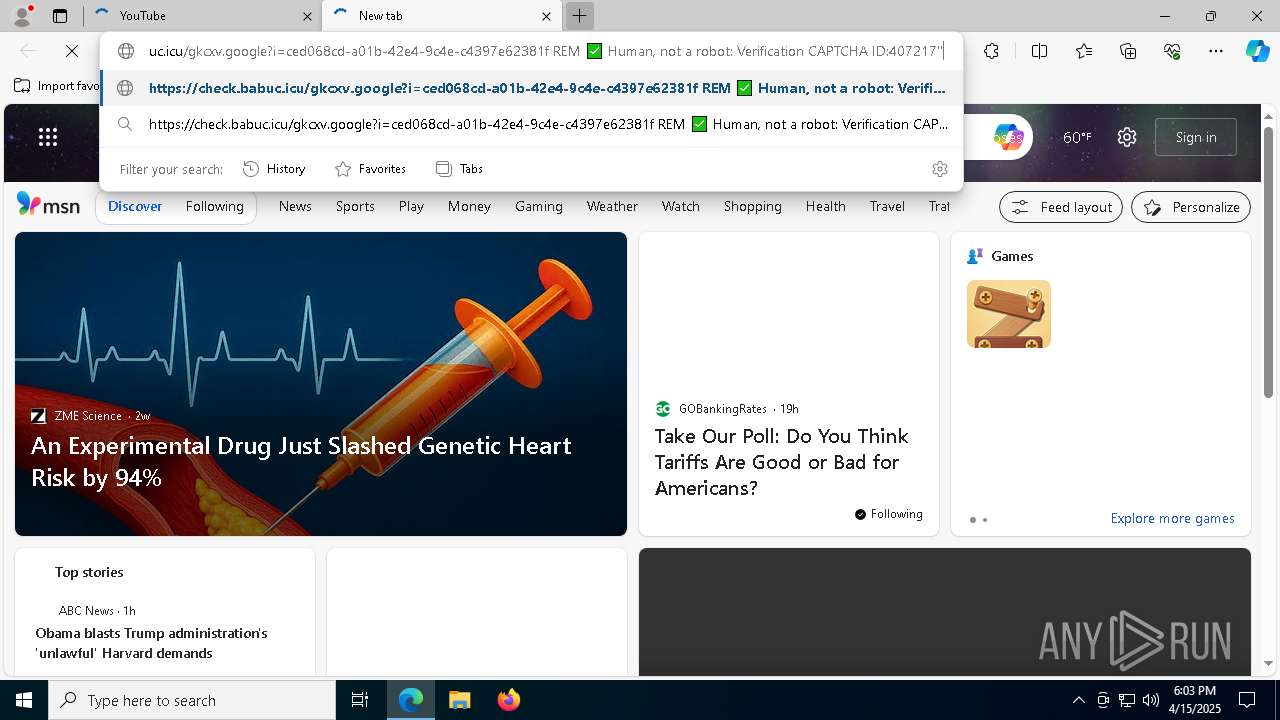
Task: Open the Tariffs poll article headline
Action: [781, 462]
